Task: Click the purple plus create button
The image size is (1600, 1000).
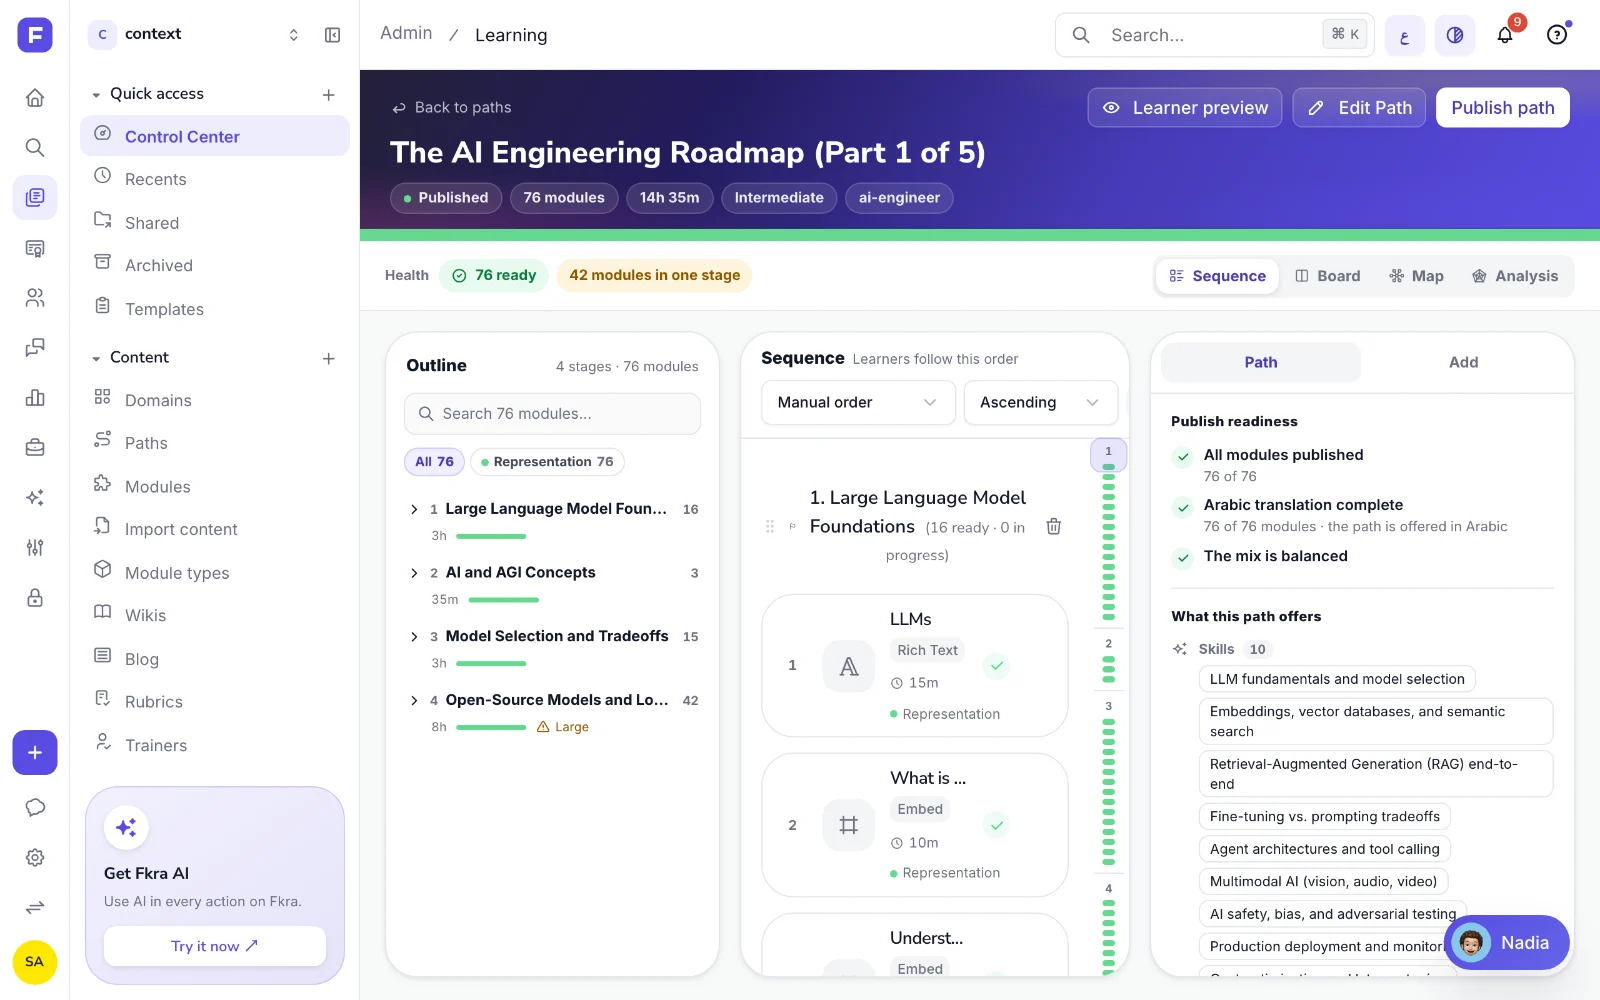Action: [x=35, y=752]
